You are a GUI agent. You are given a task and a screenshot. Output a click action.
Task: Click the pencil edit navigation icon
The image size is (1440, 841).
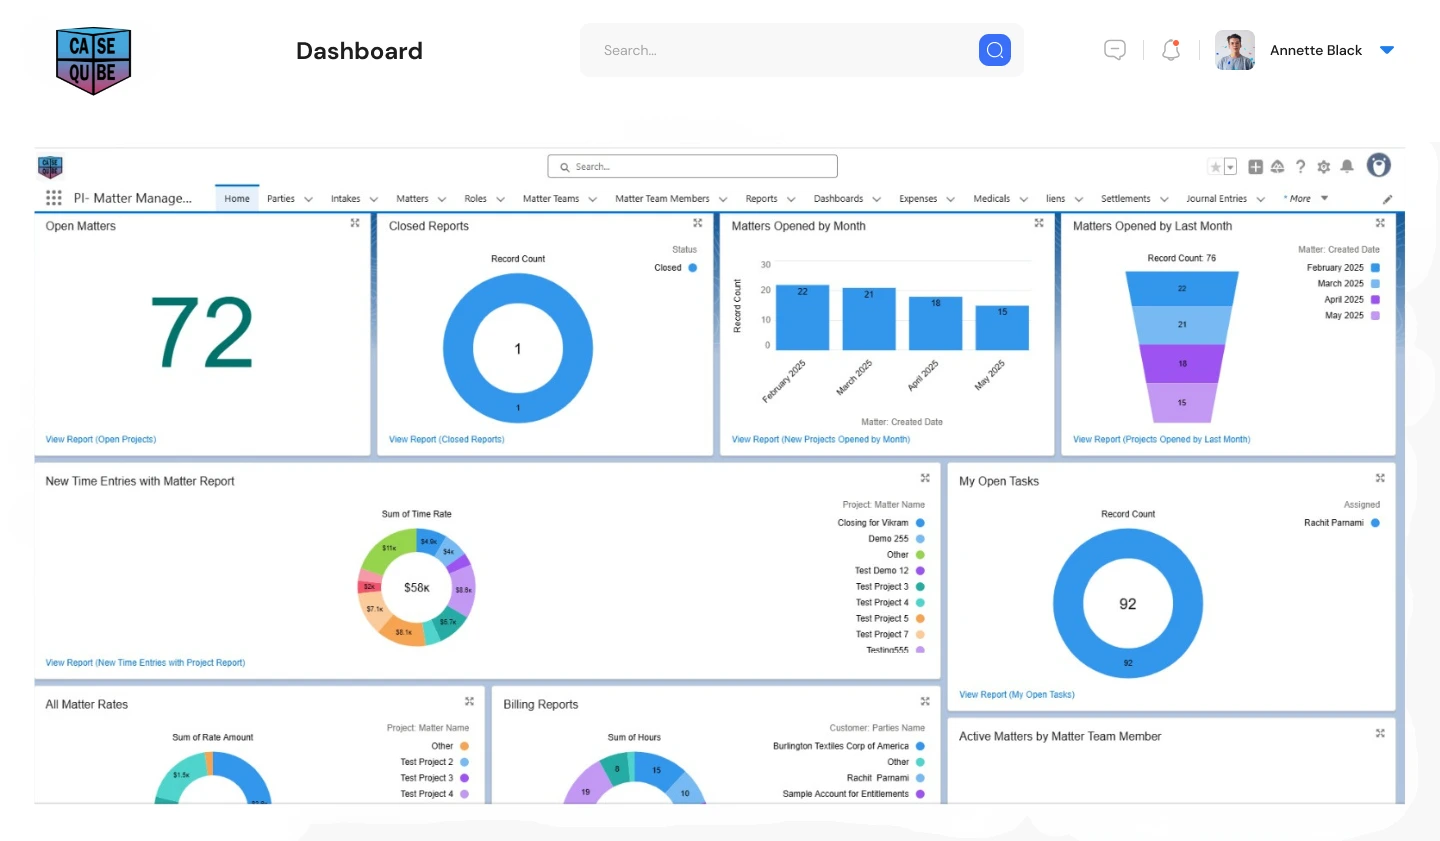click(1388, 199)
